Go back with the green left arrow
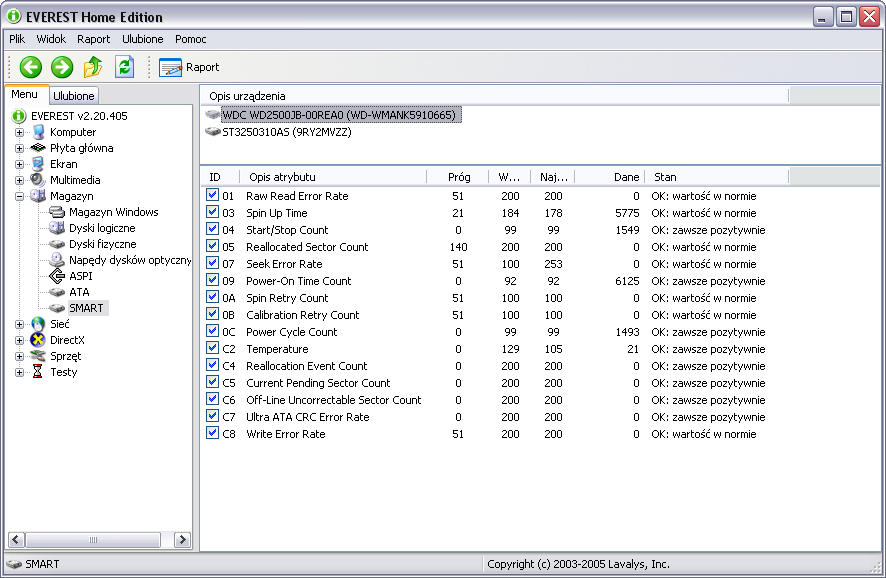886x578 pixels. tap(31, 67)
